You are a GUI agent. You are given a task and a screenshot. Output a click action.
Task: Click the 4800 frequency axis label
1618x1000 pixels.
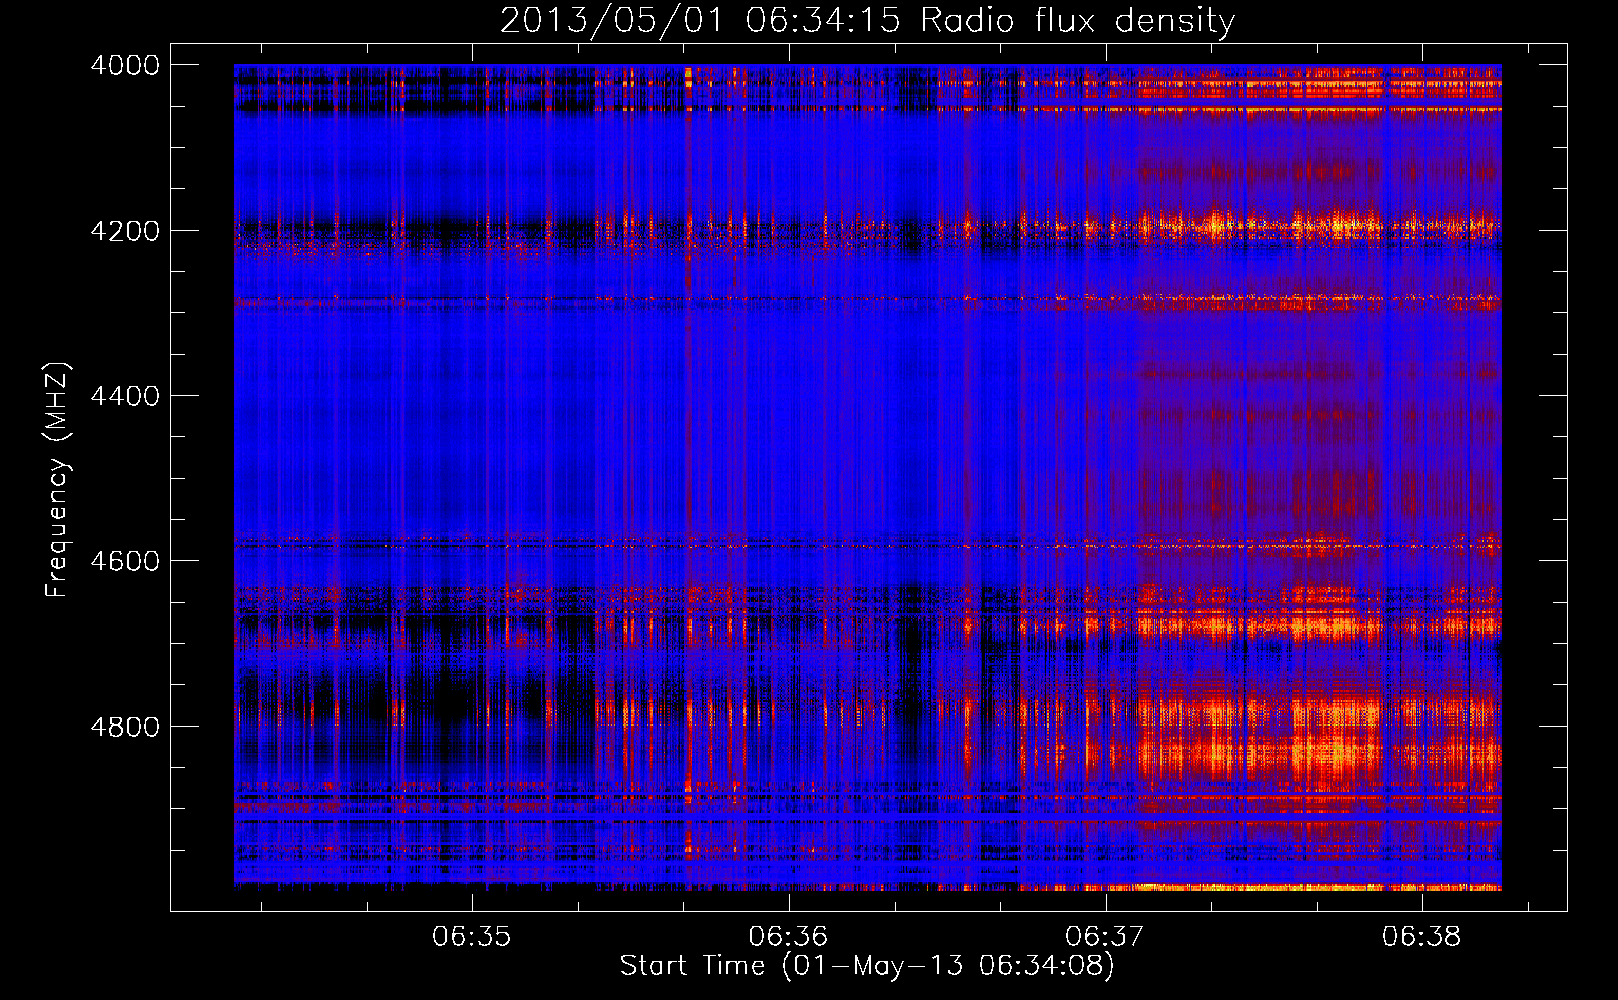point(125,726)
